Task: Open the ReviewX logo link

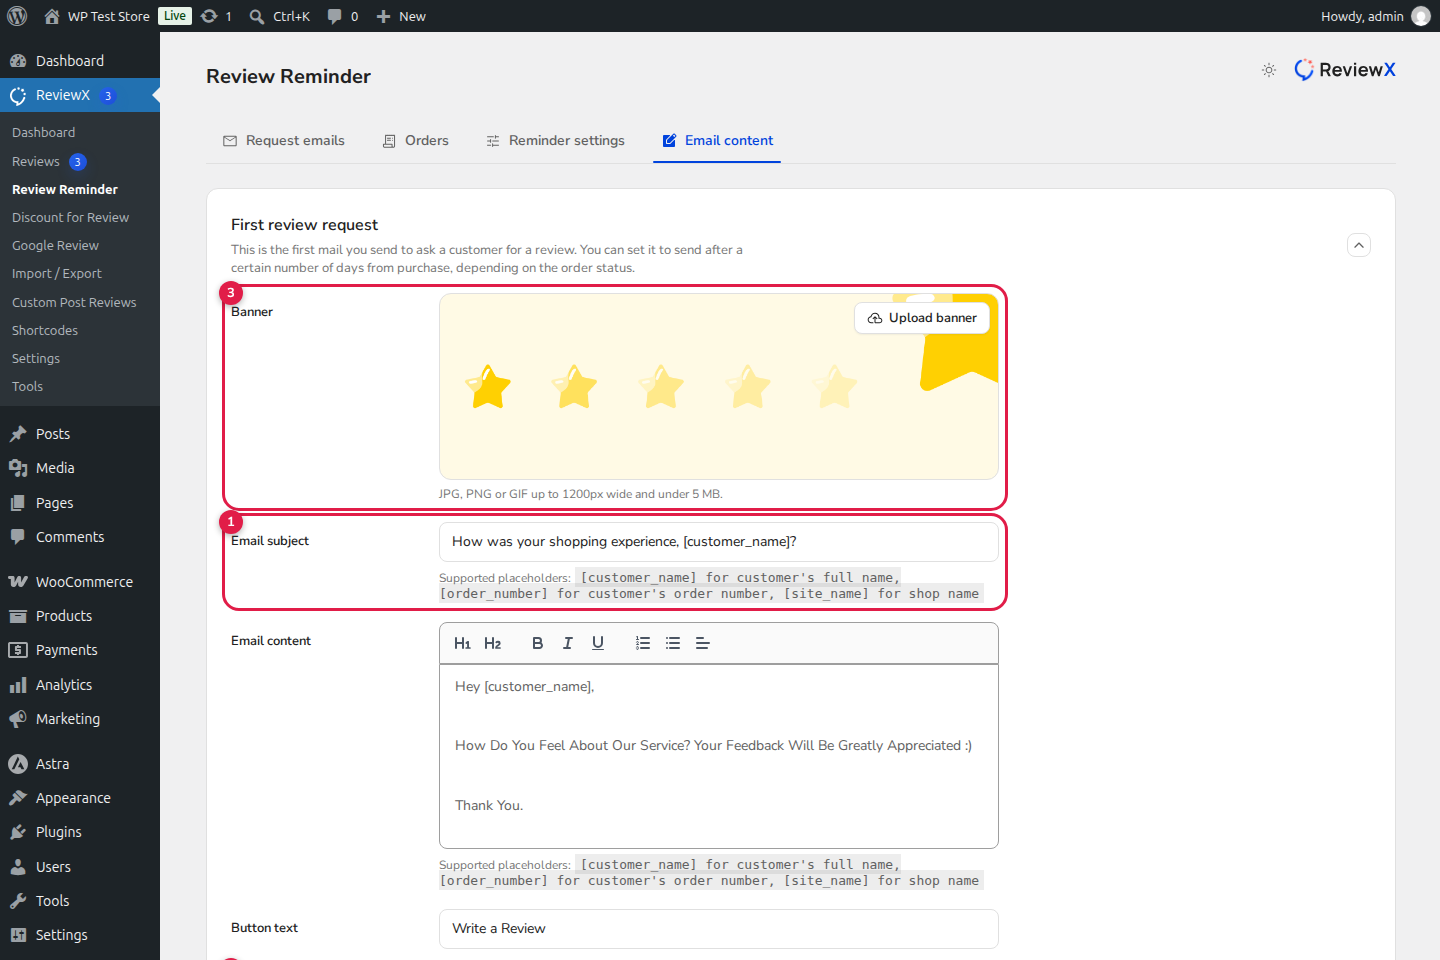Action: [x=1345, y=70]
